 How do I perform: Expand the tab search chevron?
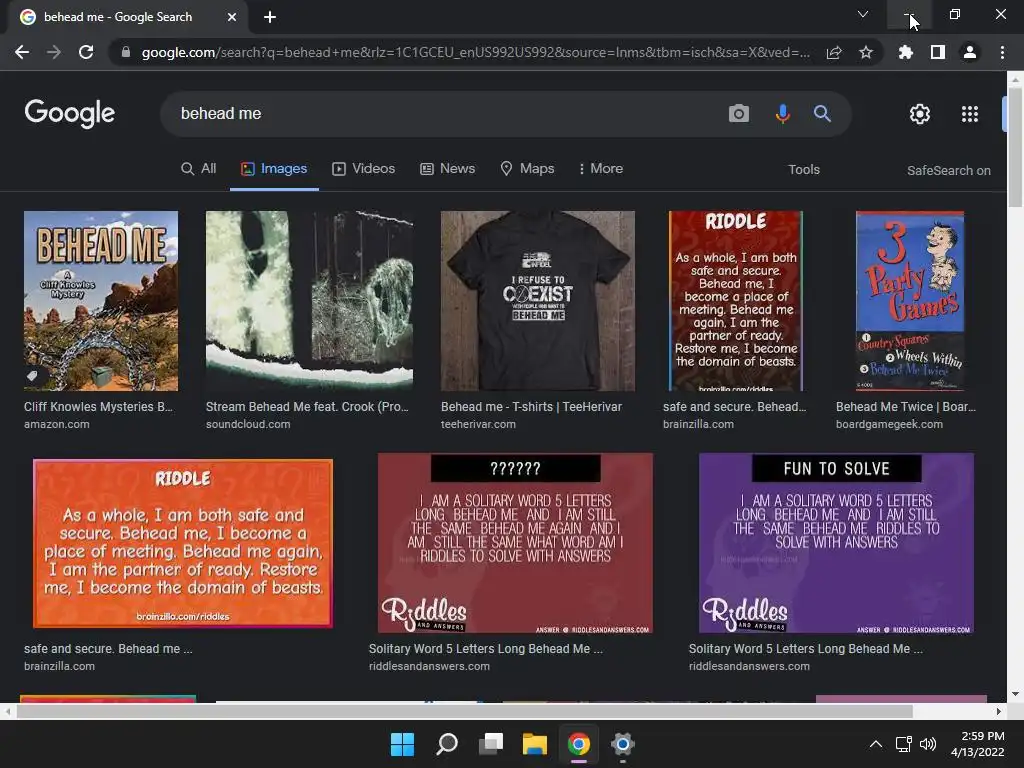[x=863, y=14]
